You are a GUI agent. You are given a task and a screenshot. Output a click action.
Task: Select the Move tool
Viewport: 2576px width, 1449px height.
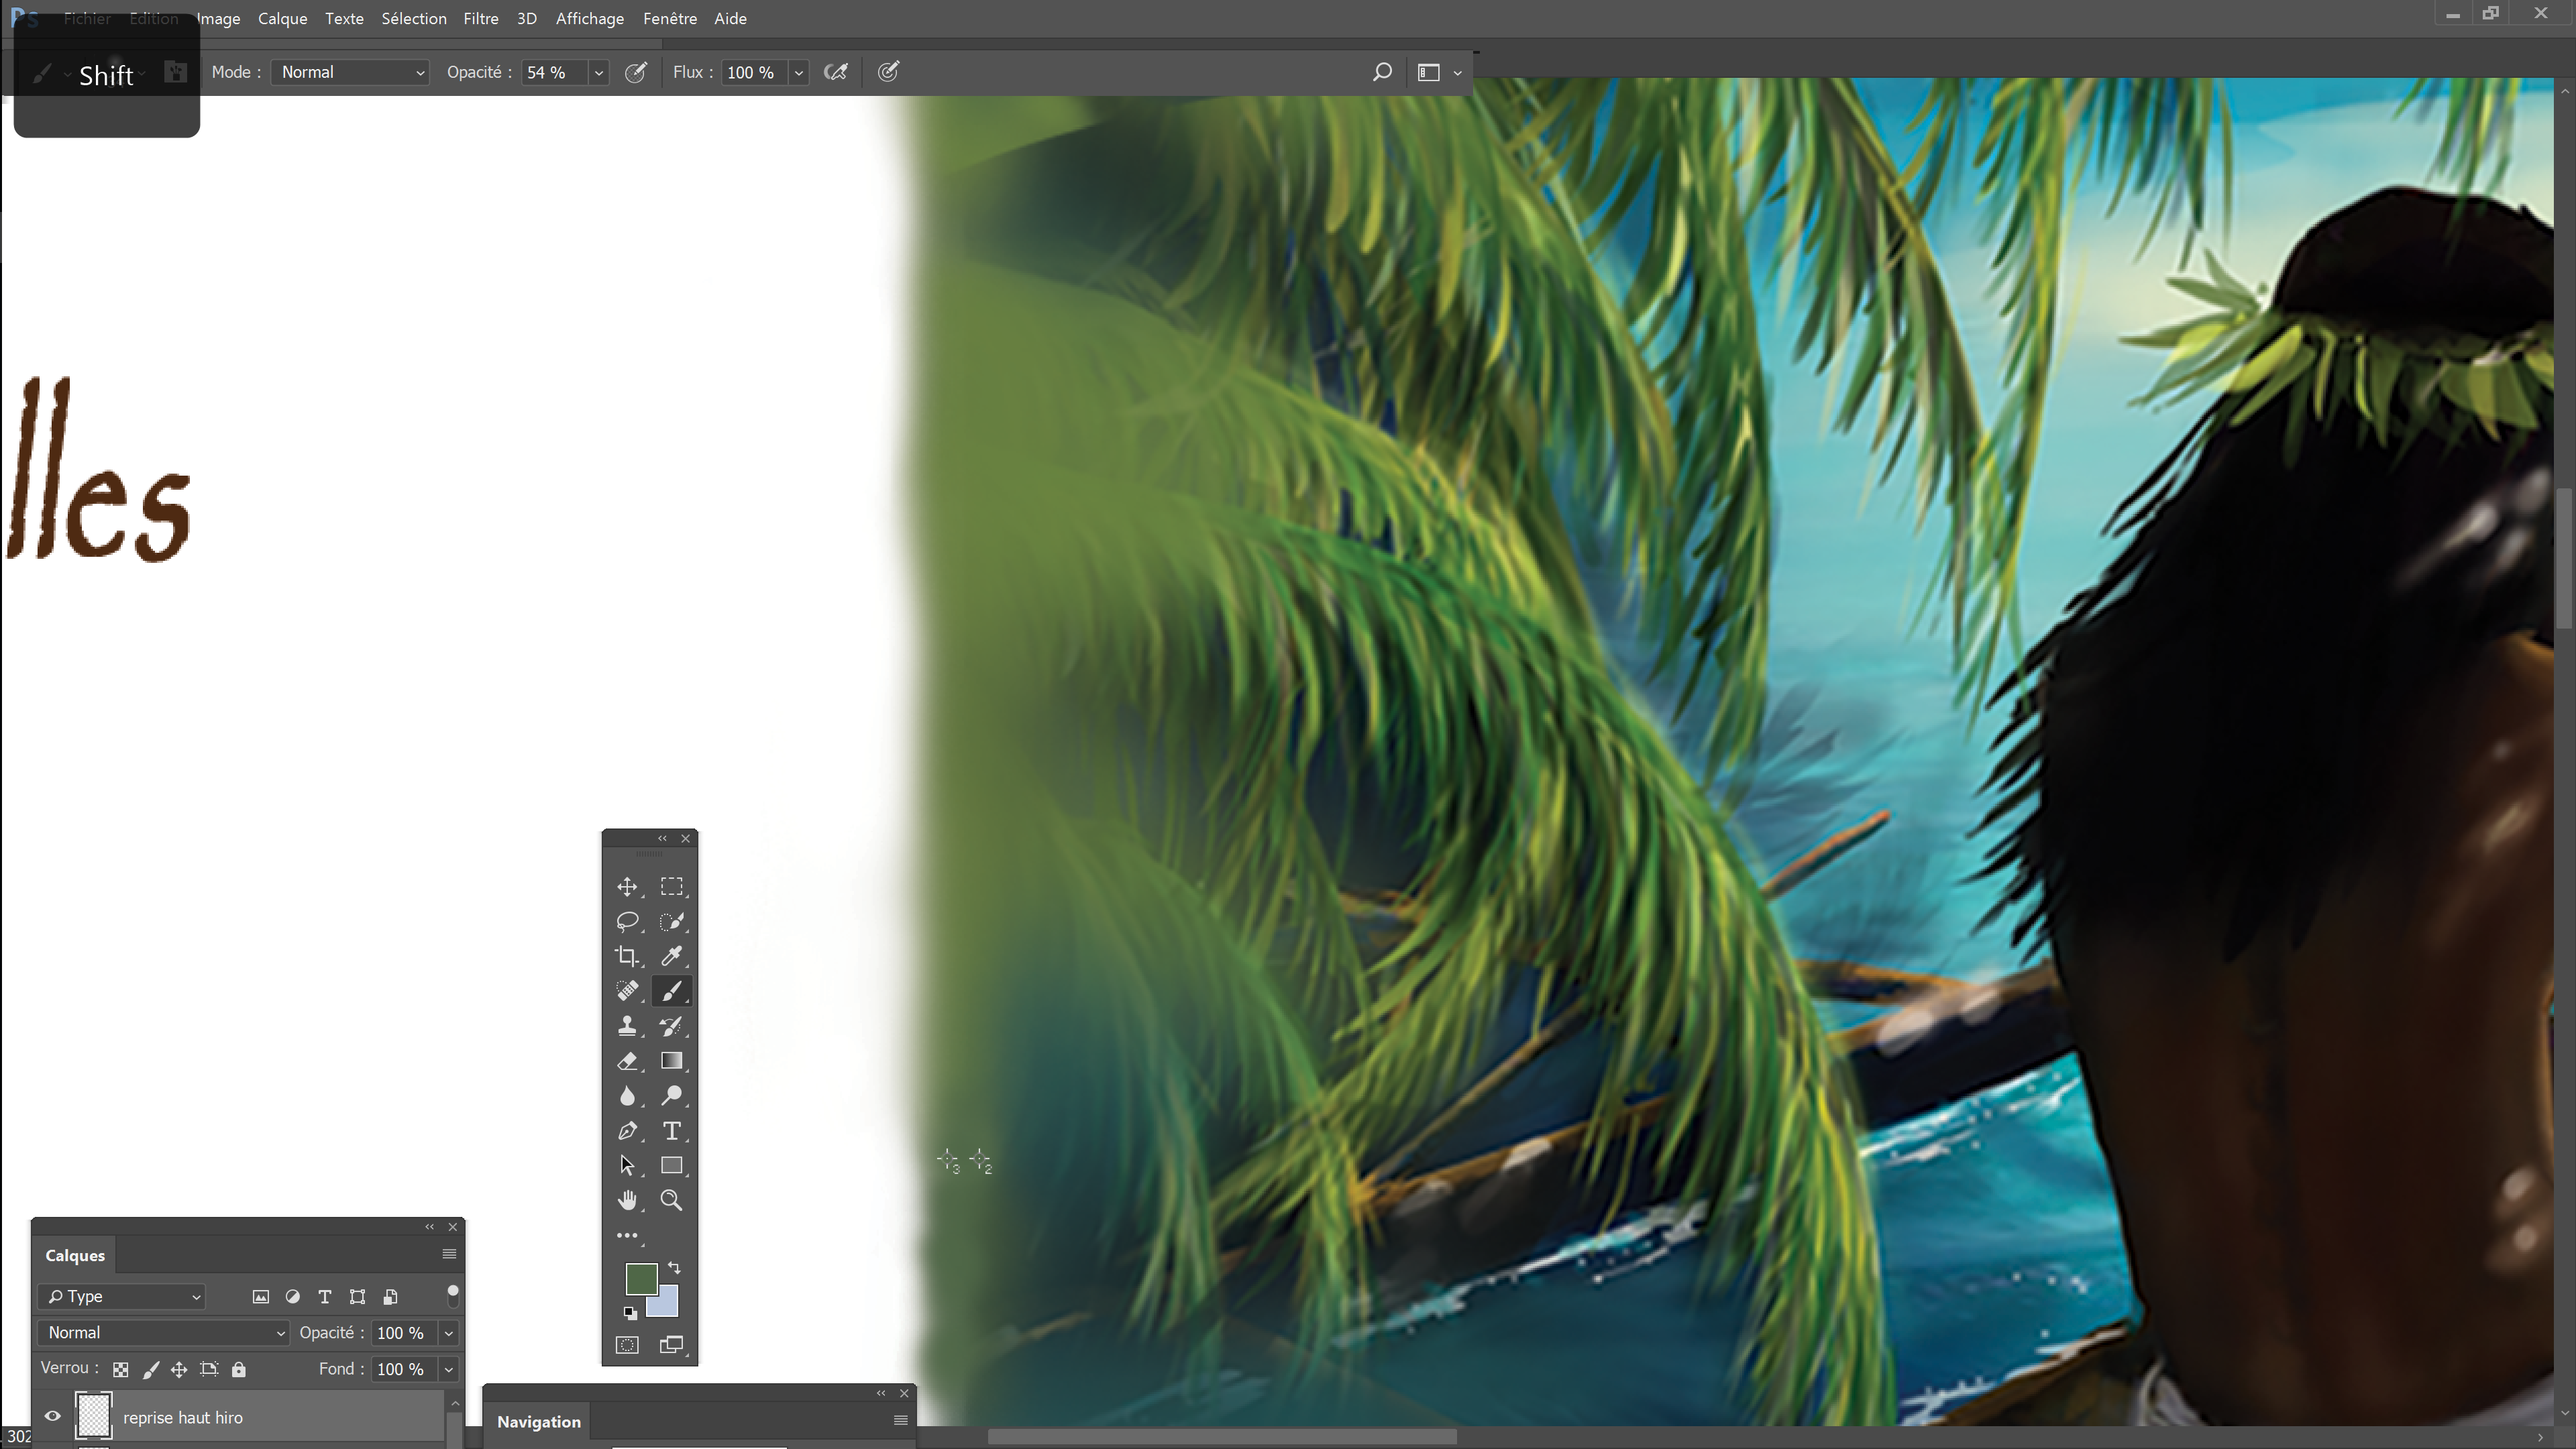627,887
